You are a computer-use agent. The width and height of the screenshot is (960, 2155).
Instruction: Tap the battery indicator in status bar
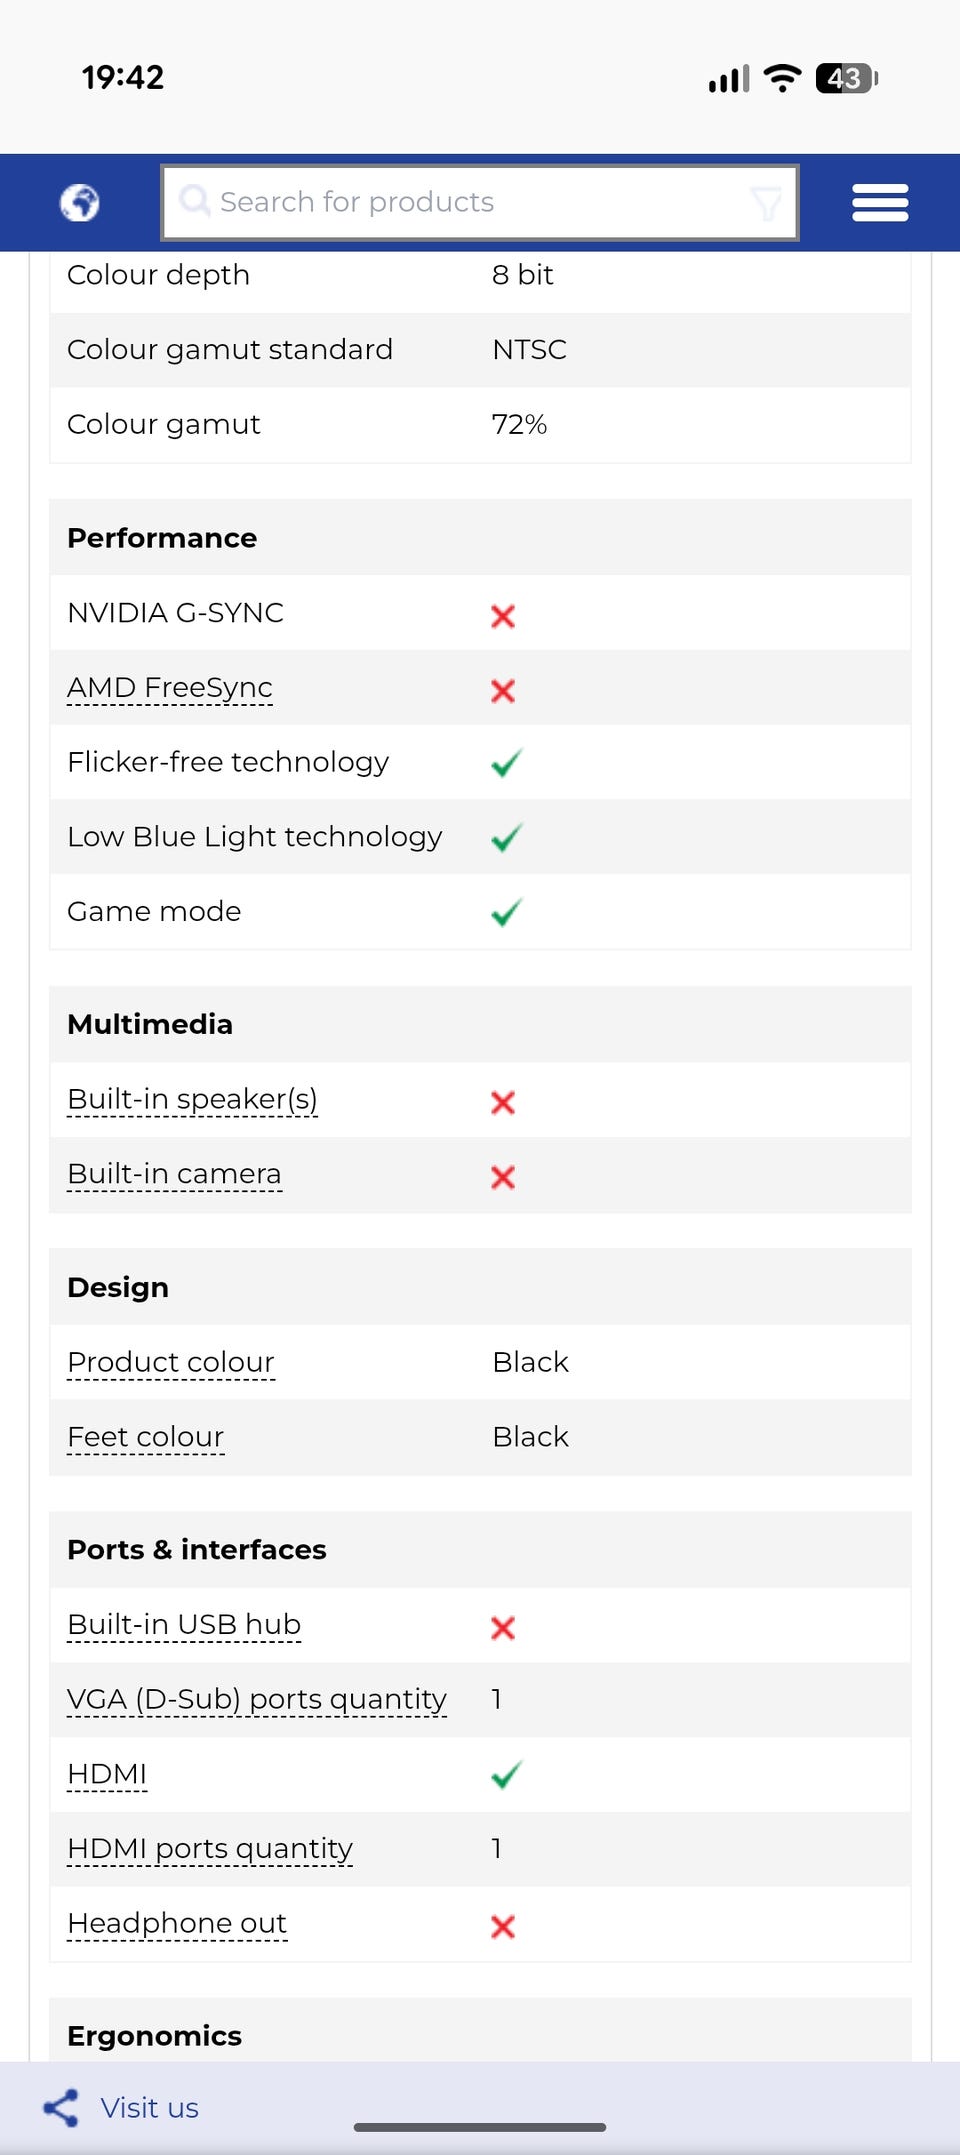[846, 78]
